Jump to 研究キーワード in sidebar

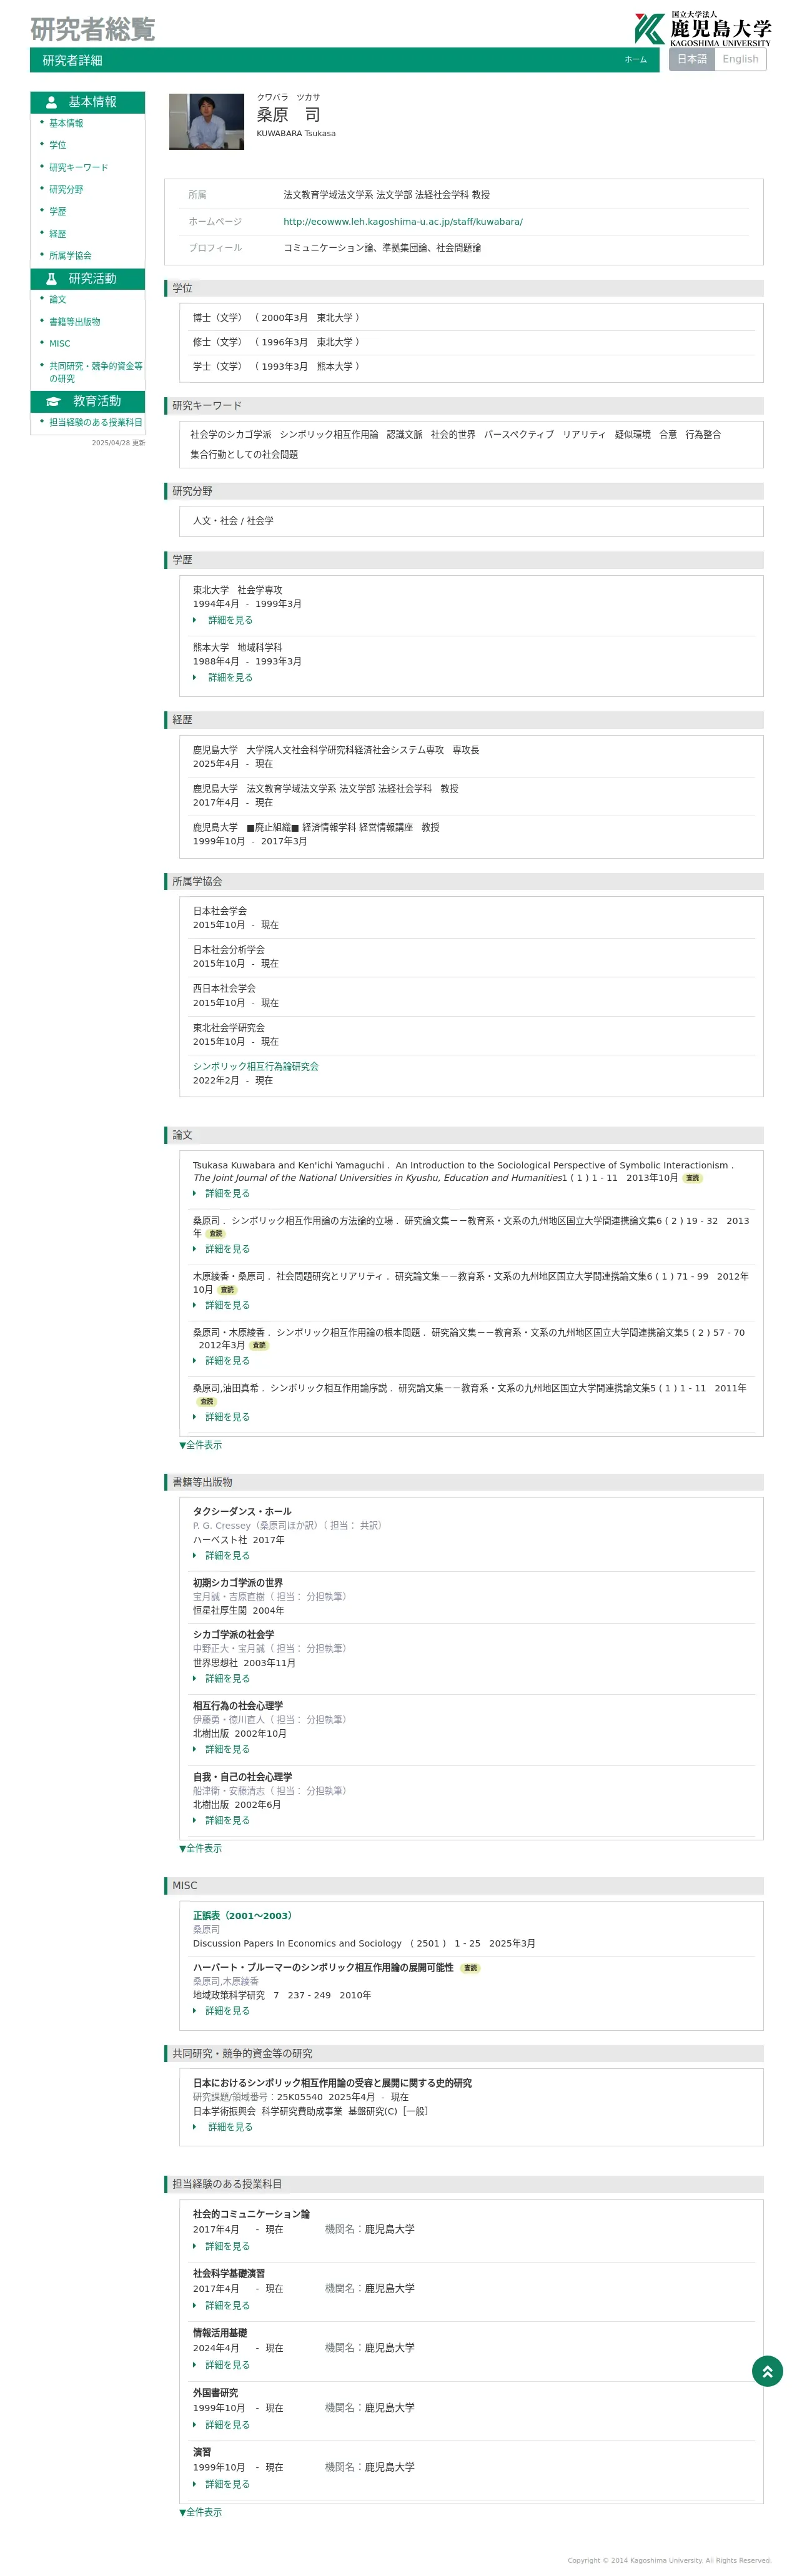tap(79, 167)
